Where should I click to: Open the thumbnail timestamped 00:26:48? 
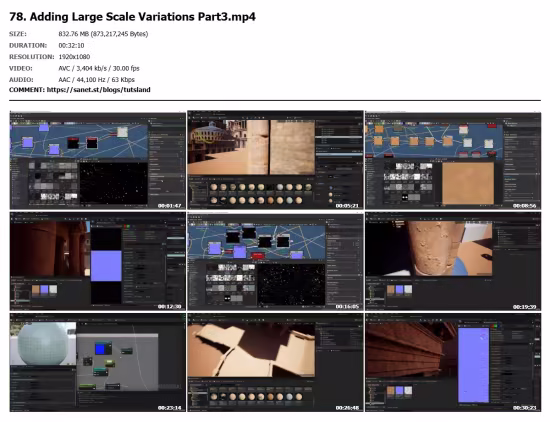pyautogui.click(x=275, y=363)
